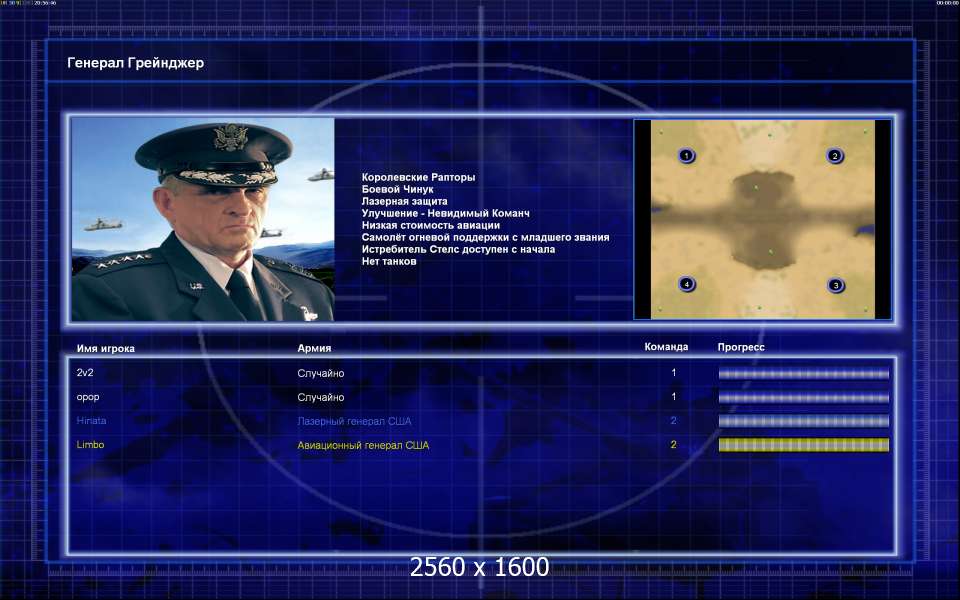This screenshot has height=600, width=960.
Task: Click "Самолёт огневой поддержки с младшего звания"
Action: tap(485, 238)
